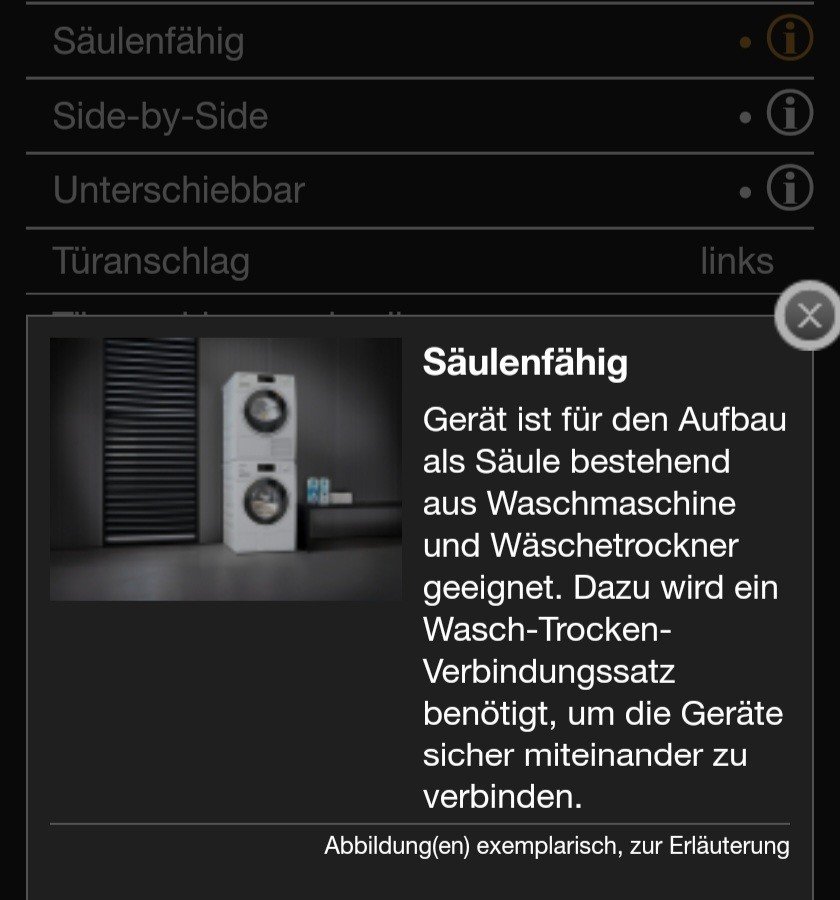This screenshot has height=900, width=840.
Task: Click the 'links' value for Türanschlag
Action: [x=737, y=262]
